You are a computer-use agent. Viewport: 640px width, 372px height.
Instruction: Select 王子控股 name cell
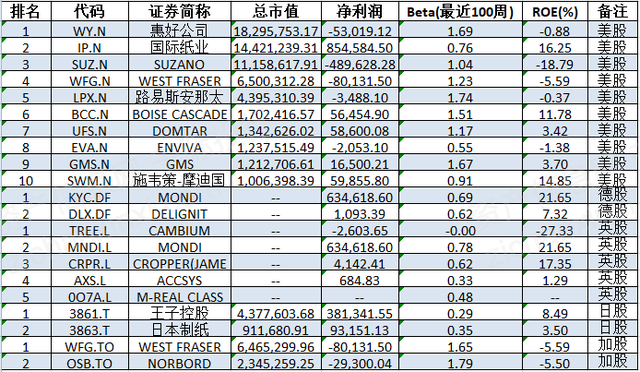[x=180, y=314]
